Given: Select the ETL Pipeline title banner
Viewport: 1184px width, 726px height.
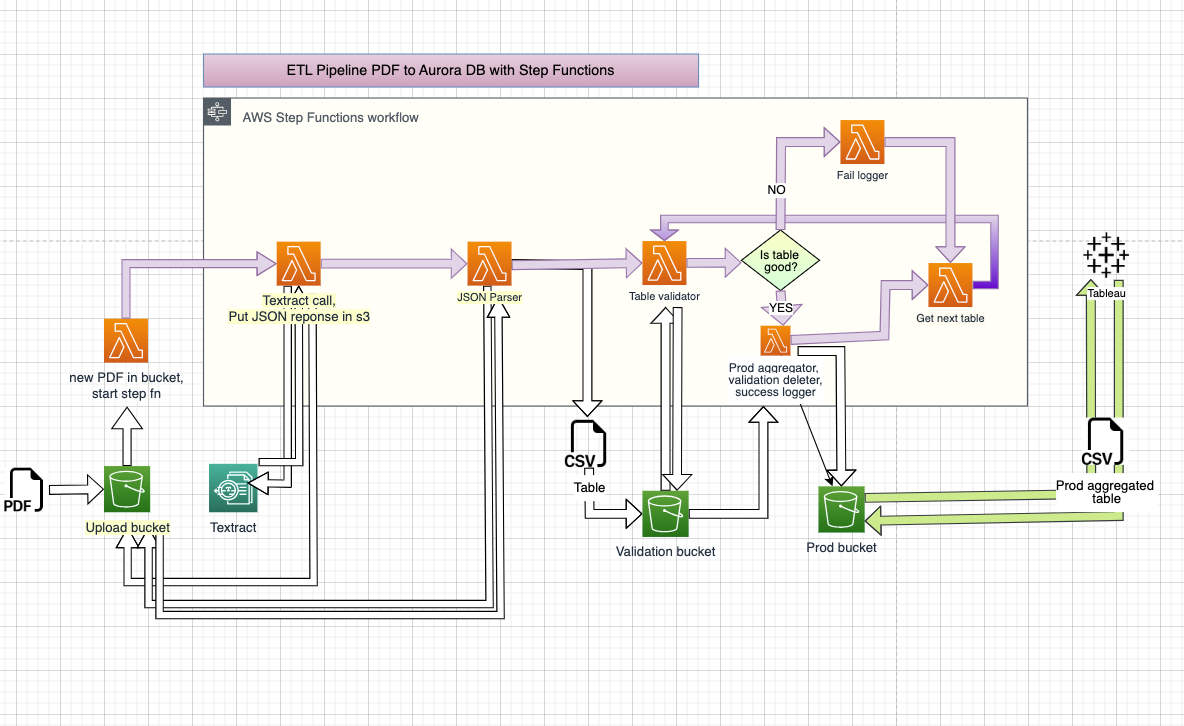Looking at the screenshot, I should [x=451, y=70].
